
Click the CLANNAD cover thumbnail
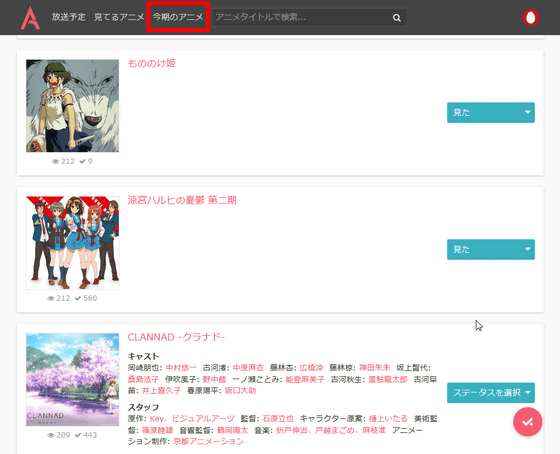pyautogui.click(x=72, y=379)
